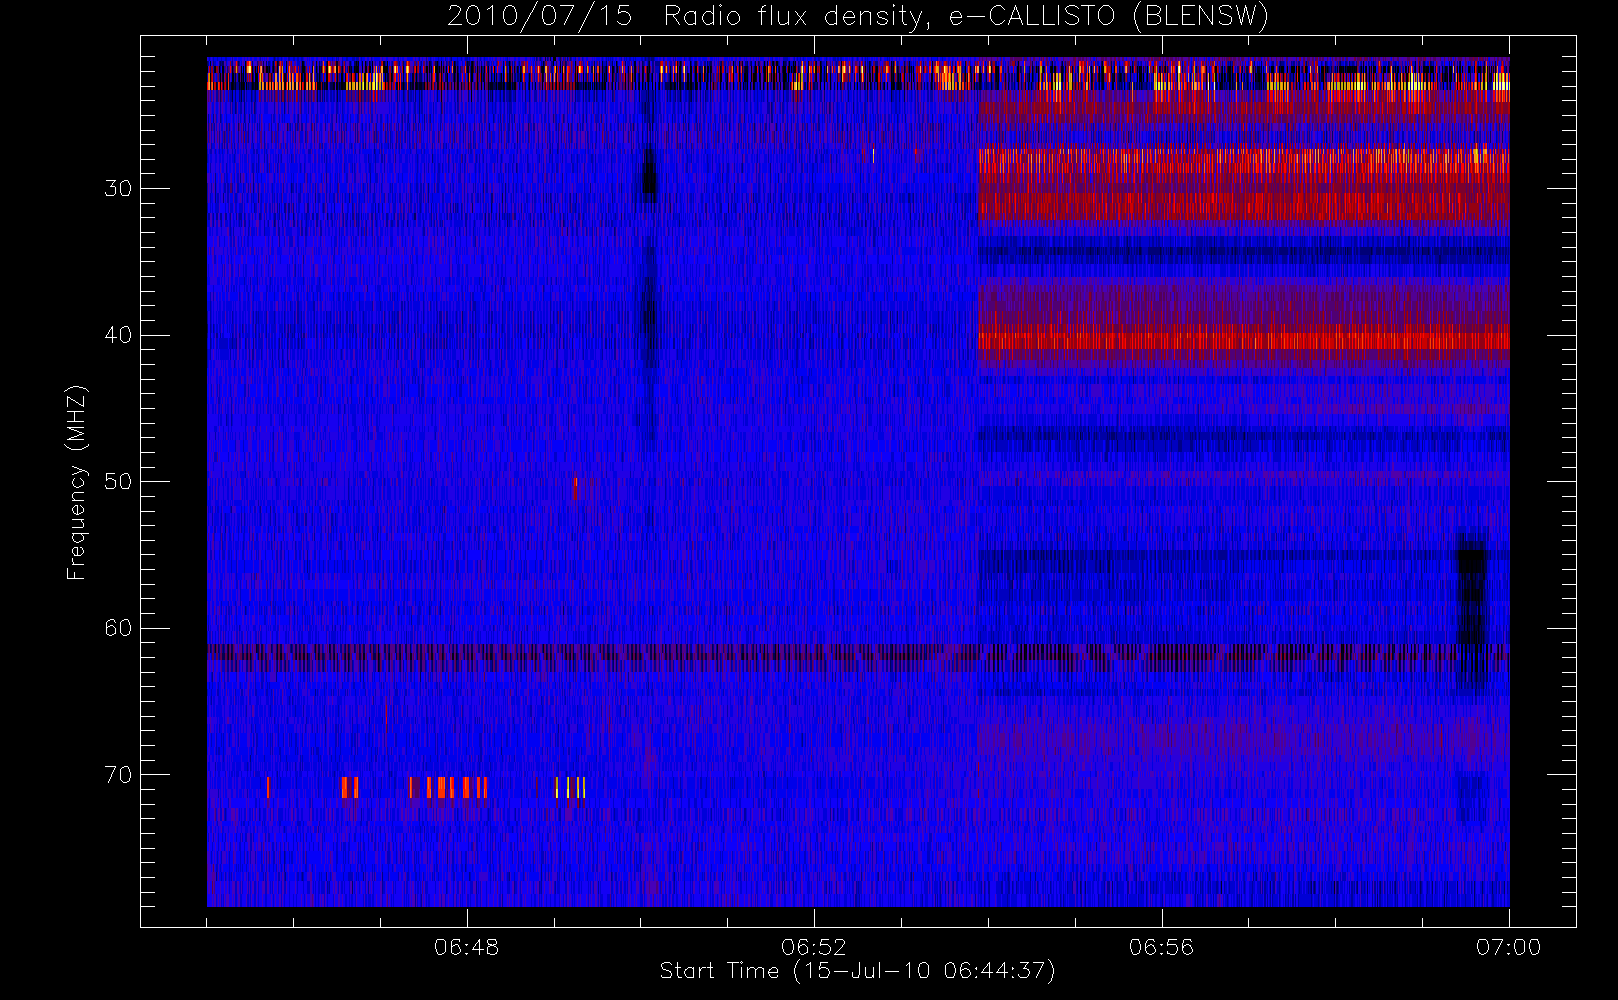
Task: Click the 06:48 time tick label
Action: [466, 947]
